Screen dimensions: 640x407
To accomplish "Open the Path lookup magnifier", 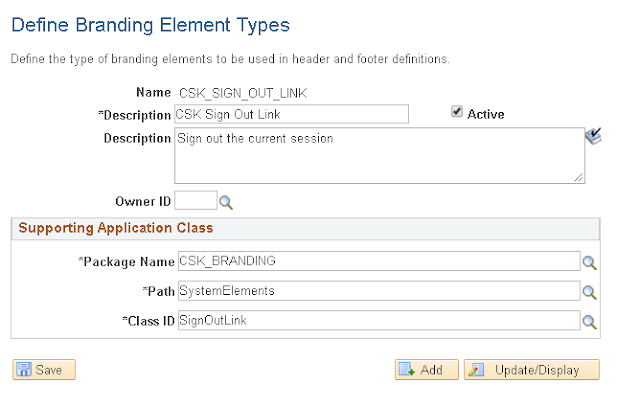I will point(590,292).
